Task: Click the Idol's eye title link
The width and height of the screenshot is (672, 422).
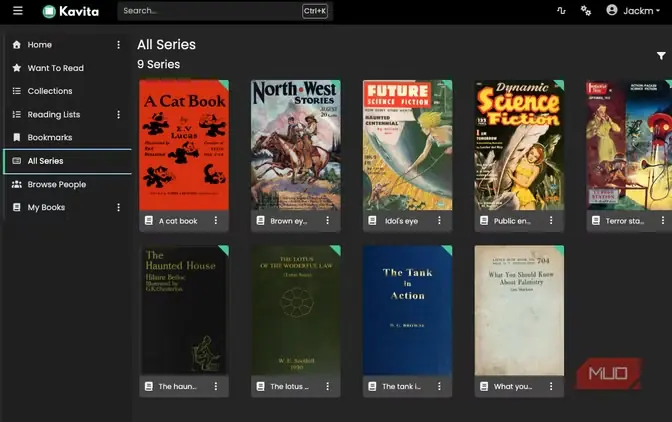Action: [x=401, y=221]
